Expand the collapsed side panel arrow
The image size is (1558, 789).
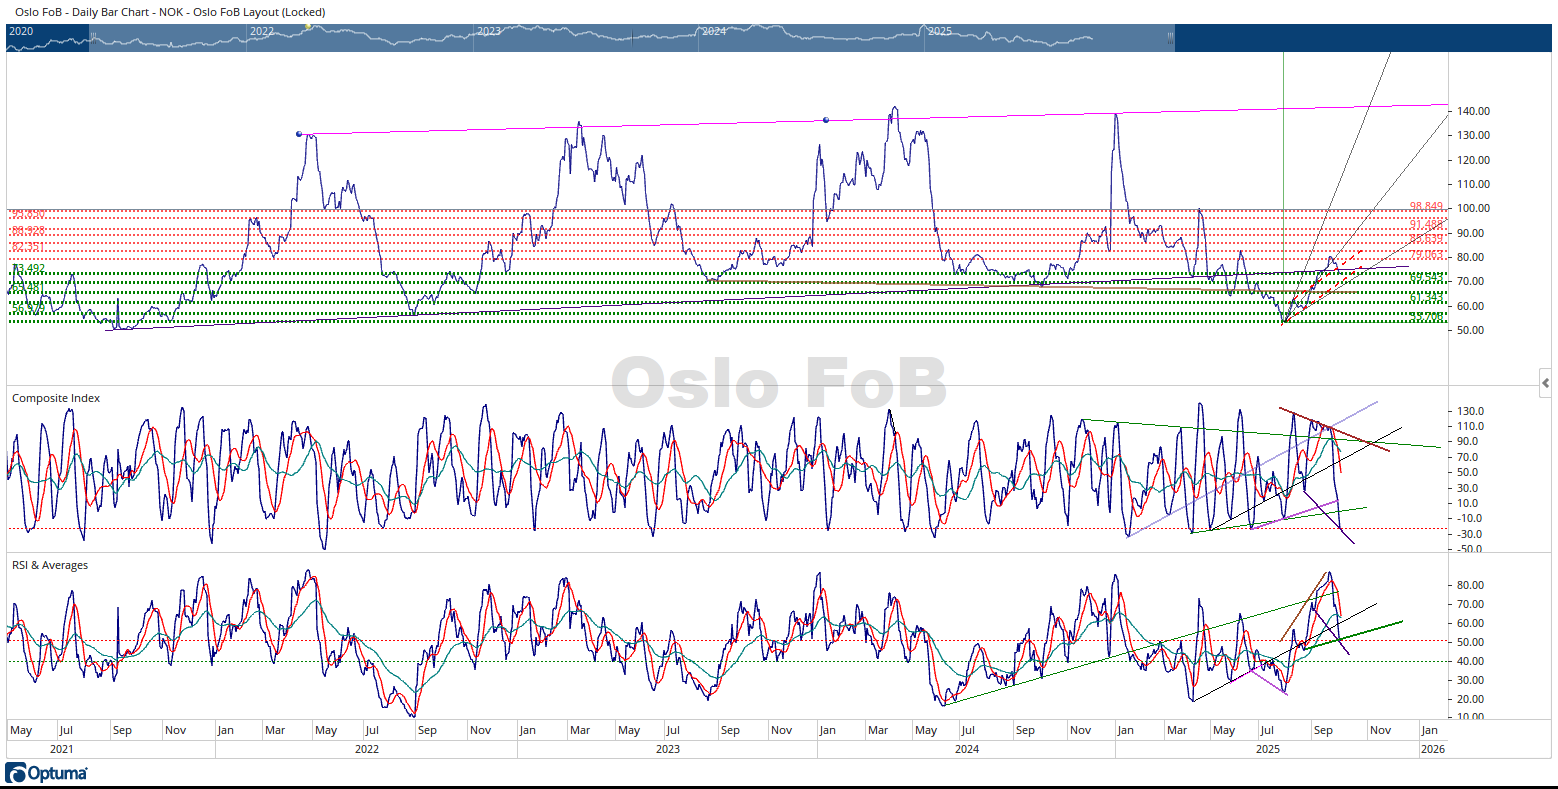tap(1545, 383)
